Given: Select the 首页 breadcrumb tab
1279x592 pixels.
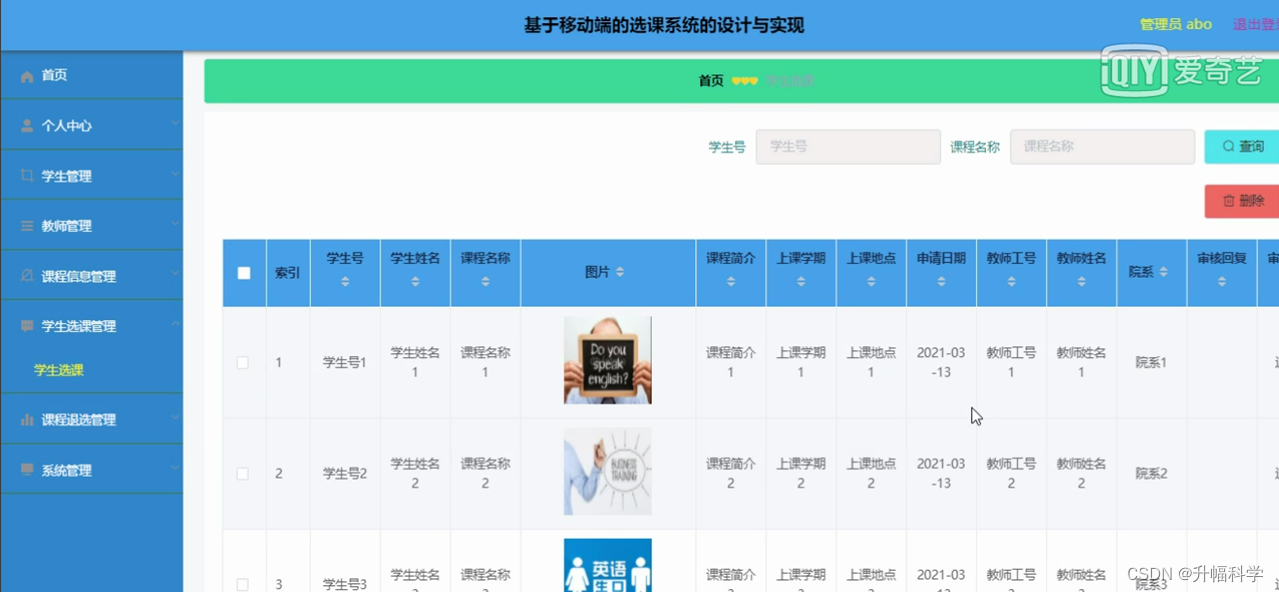Looking at the screenshot, I should 710,80.
